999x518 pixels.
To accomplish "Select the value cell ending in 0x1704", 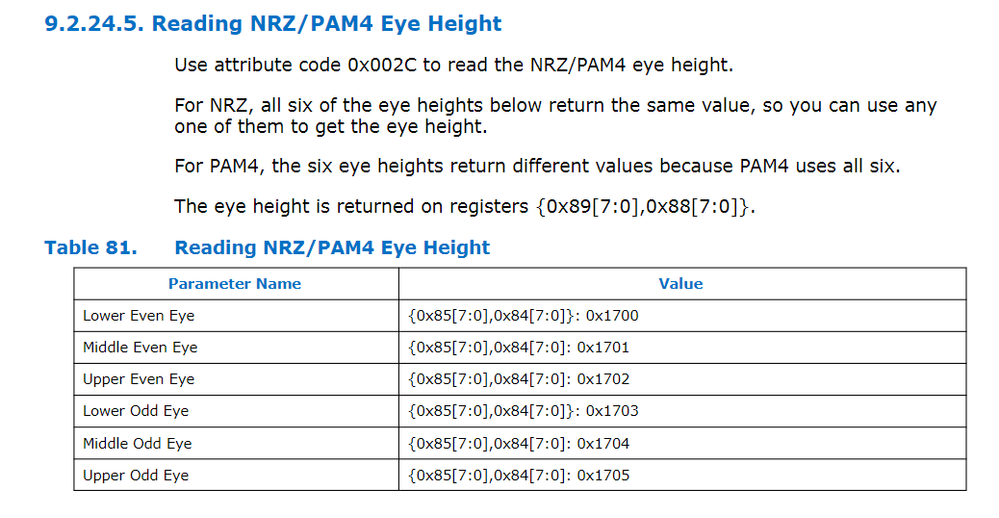I will point(519,443).
